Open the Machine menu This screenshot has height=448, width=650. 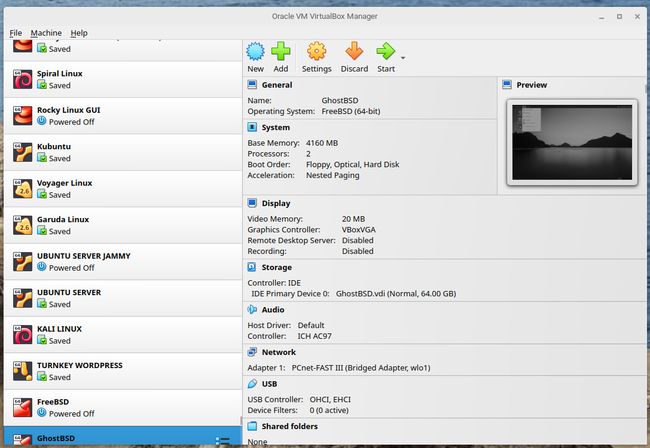pyautogui.click(x=46, y=33)
